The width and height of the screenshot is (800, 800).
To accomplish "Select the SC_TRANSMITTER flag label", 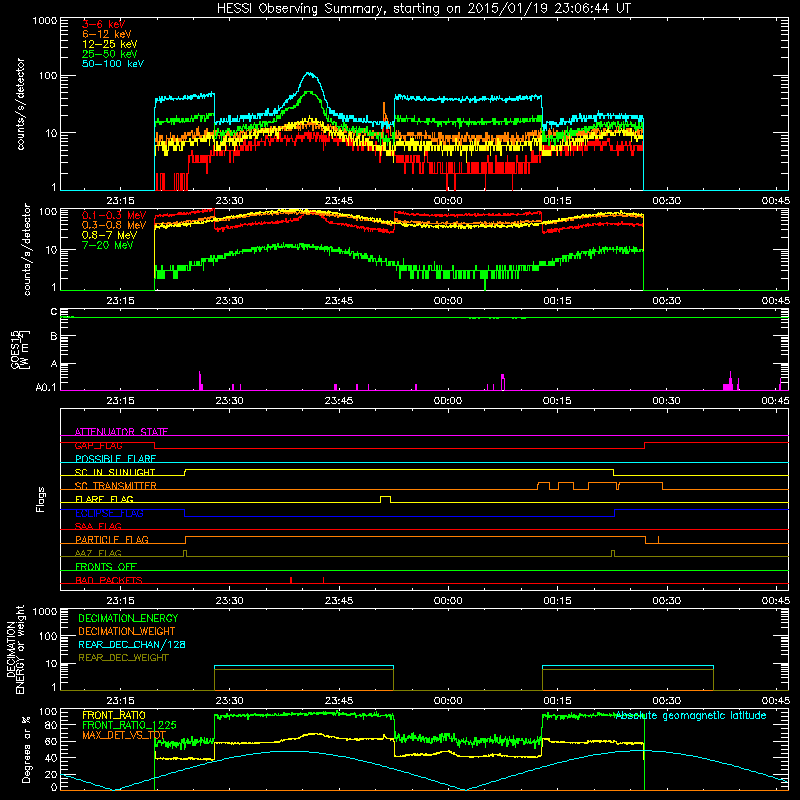I will pos(116,486).
